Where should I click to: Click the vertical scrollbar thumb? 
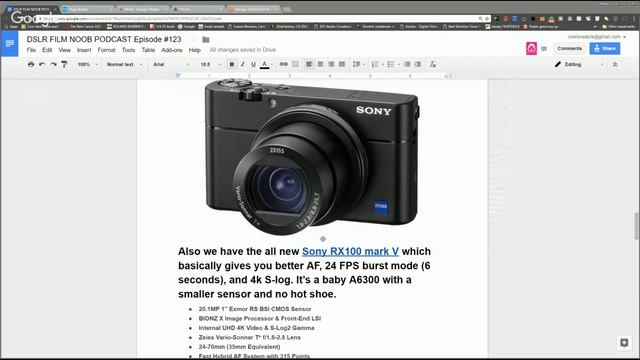[x=637, y=226]
